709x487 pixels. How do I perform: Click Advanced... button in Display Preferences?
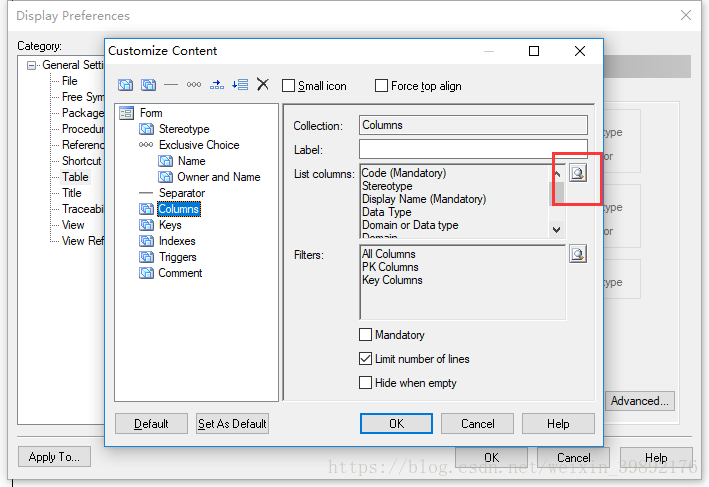click(639, 401)
